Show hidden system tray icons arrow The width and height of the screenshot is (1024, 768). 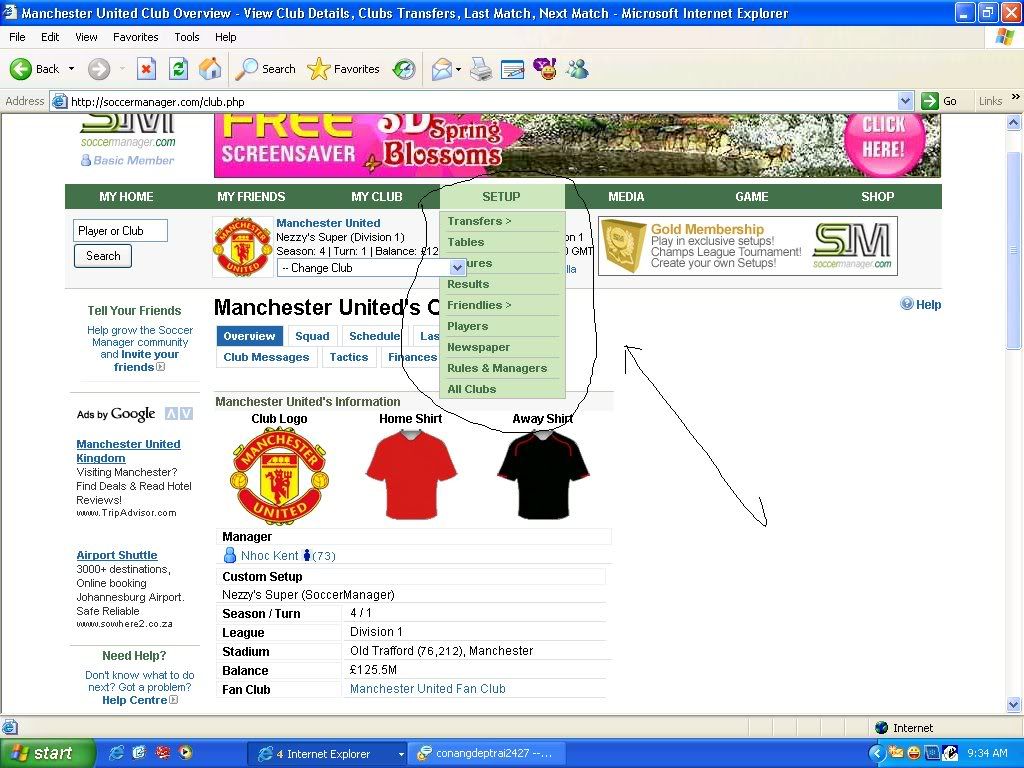876,753
